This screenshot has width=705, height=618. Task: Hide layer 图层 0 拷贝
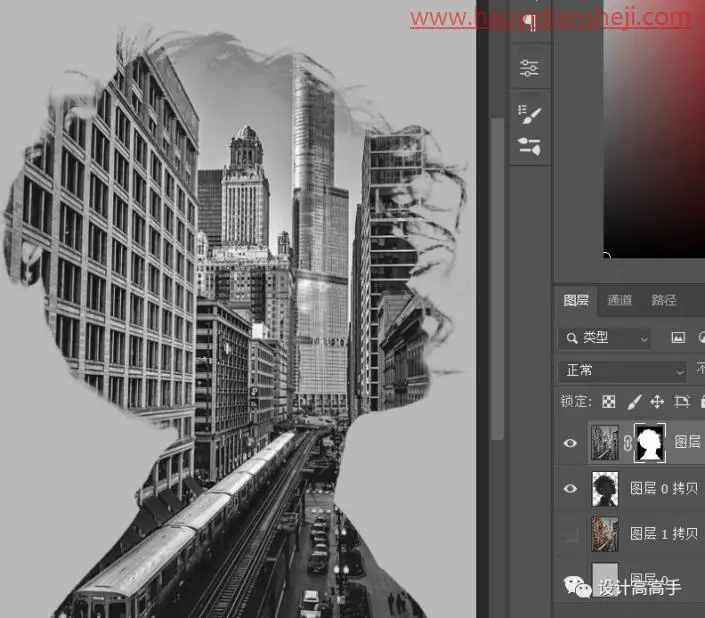tap(570, 489)
